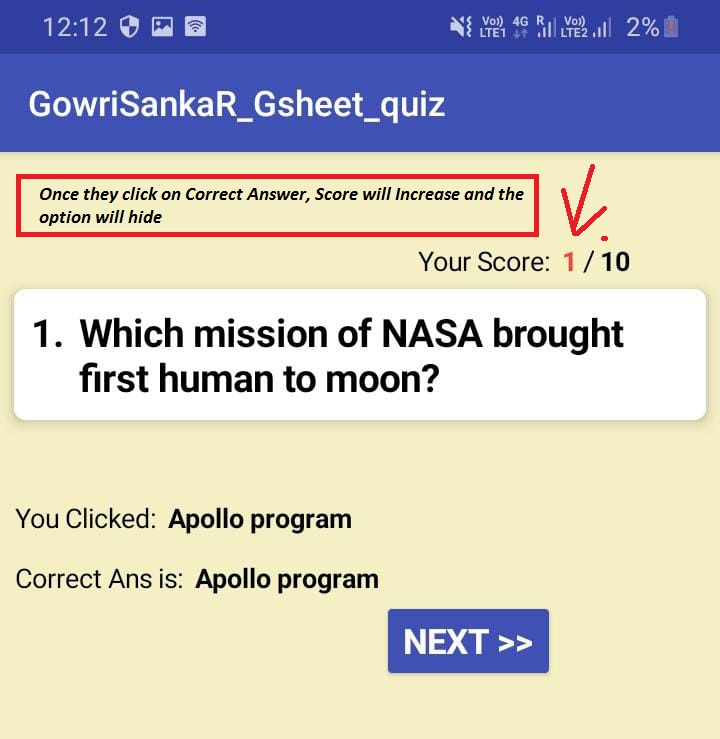
Task: Tap the low battery icon
Action: [x=672, y=27]
